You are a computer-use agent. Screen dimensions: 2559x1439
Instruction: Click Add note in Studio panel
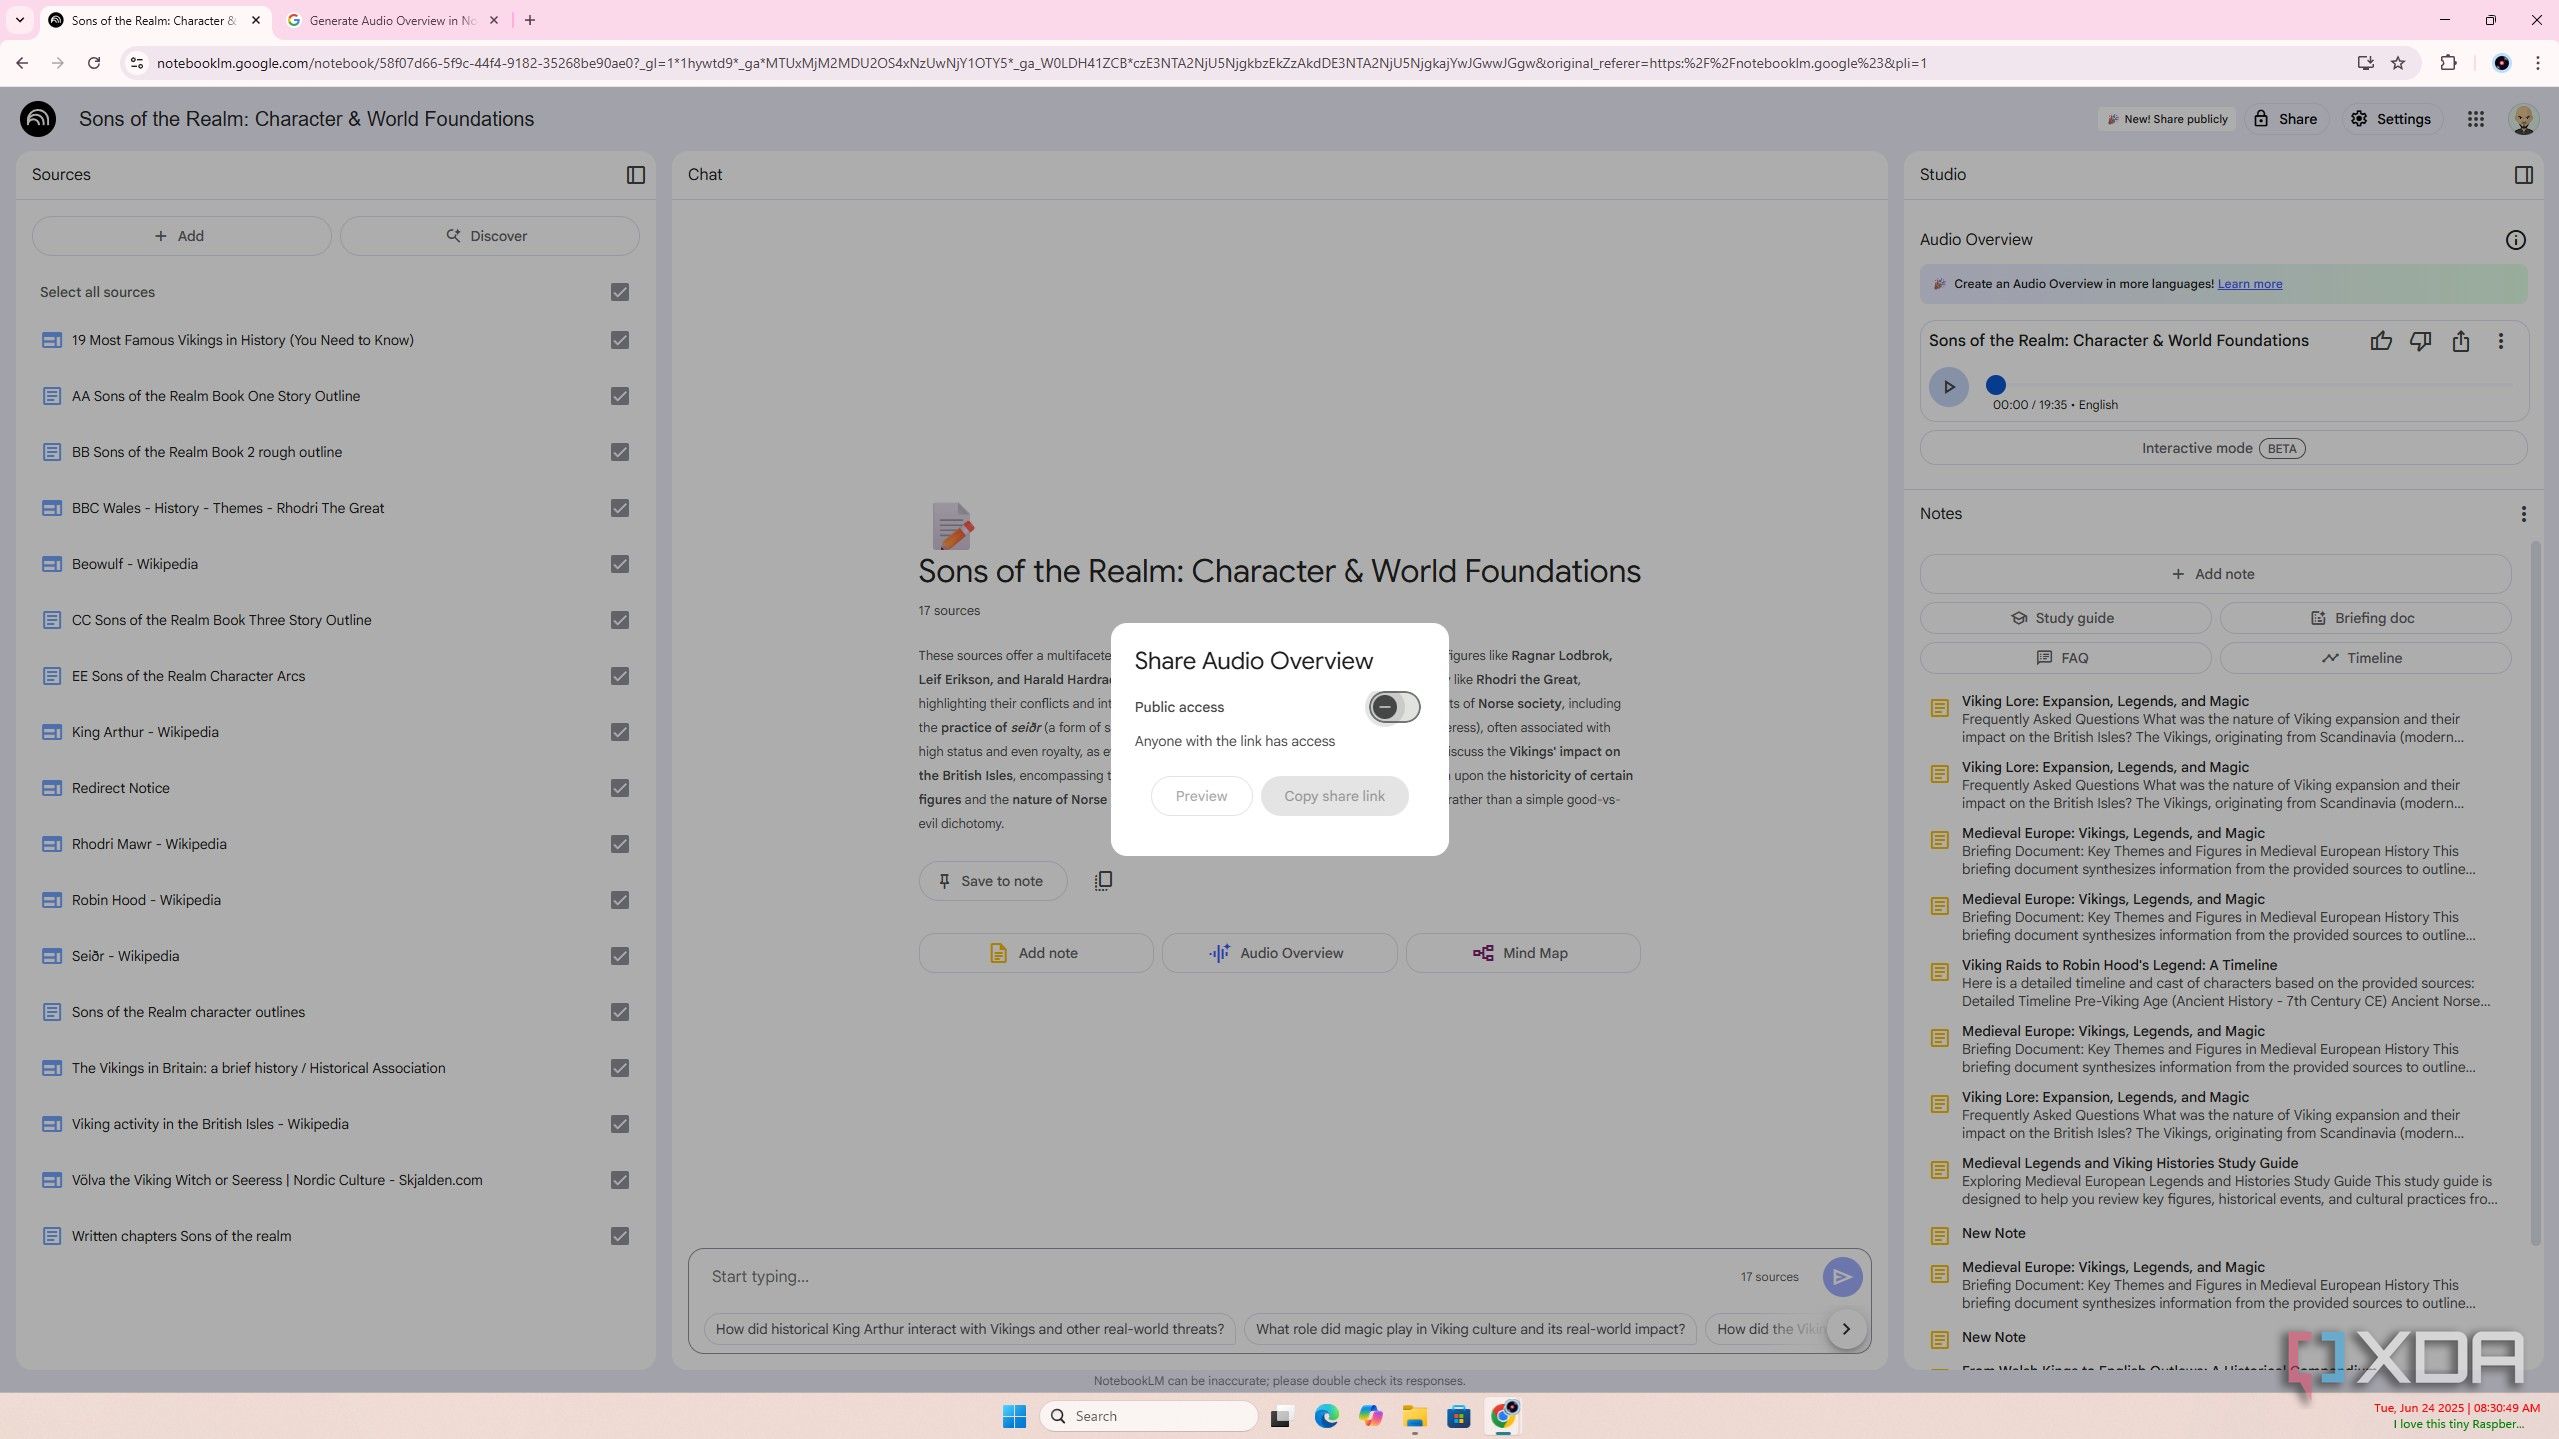tap(2214, 574)
